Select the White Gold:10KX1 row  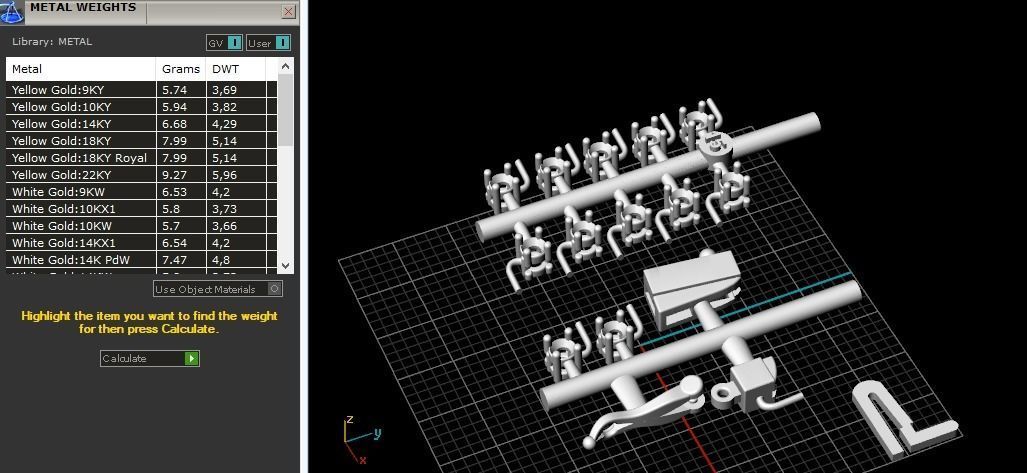pyautogui.click(x=141, y=209)
